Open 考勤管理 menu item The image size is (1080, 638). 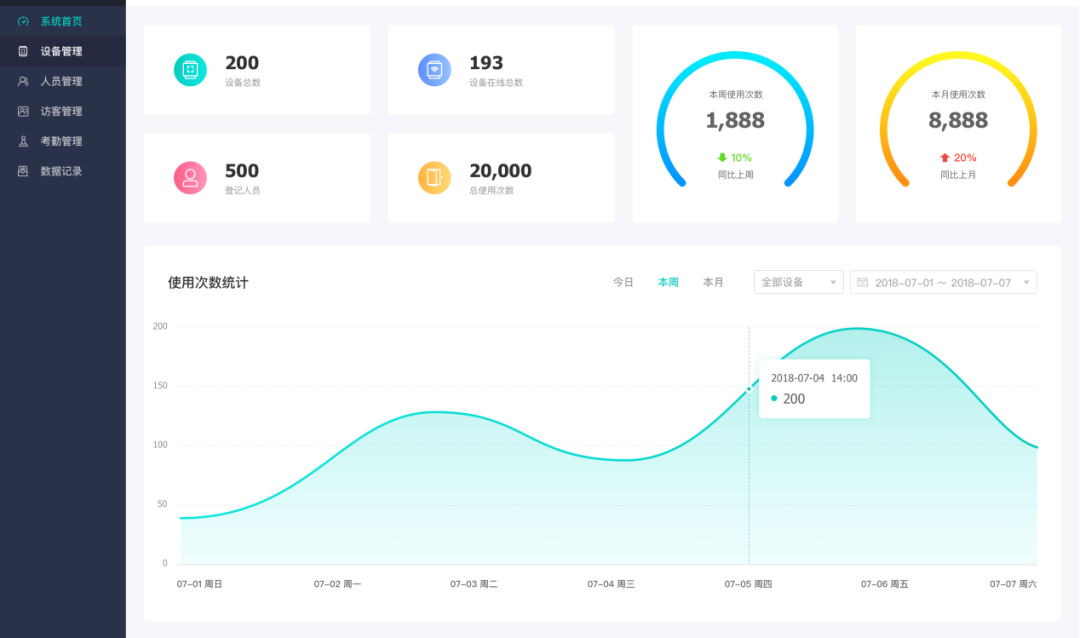click(x=63, y=141)
